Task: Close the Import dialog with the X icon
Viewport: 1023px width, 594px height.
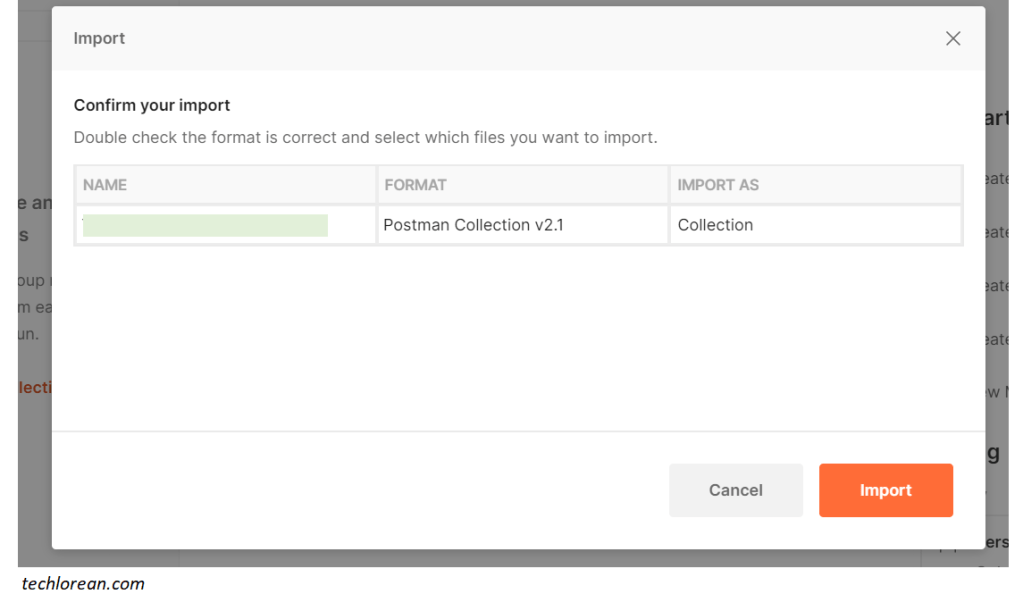Action: [x=953, y=39]
